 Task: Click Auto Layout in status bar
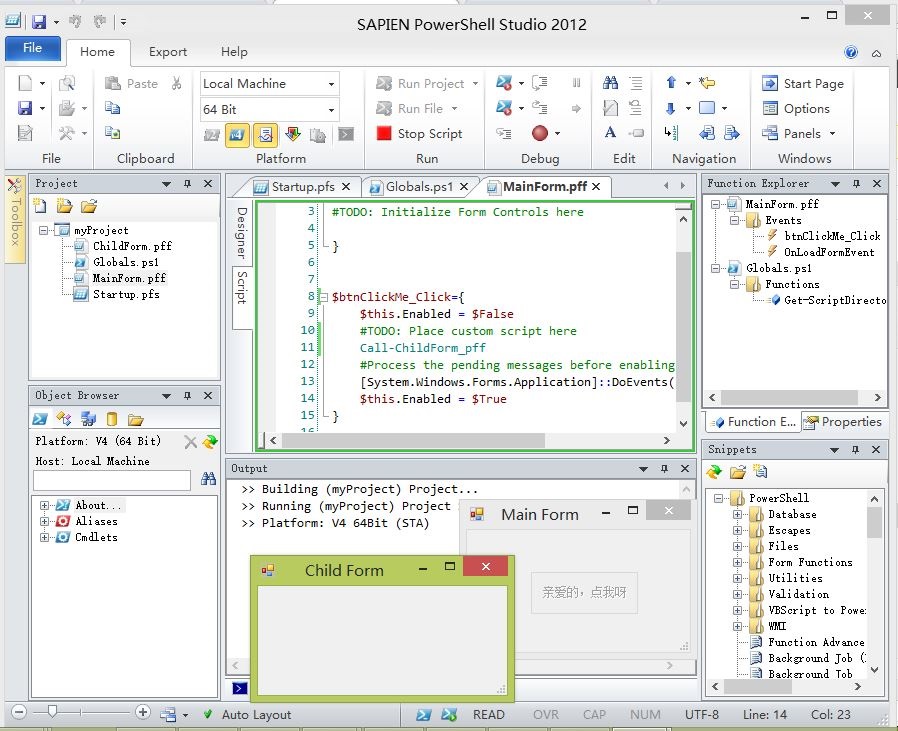[x=256, y=715]
